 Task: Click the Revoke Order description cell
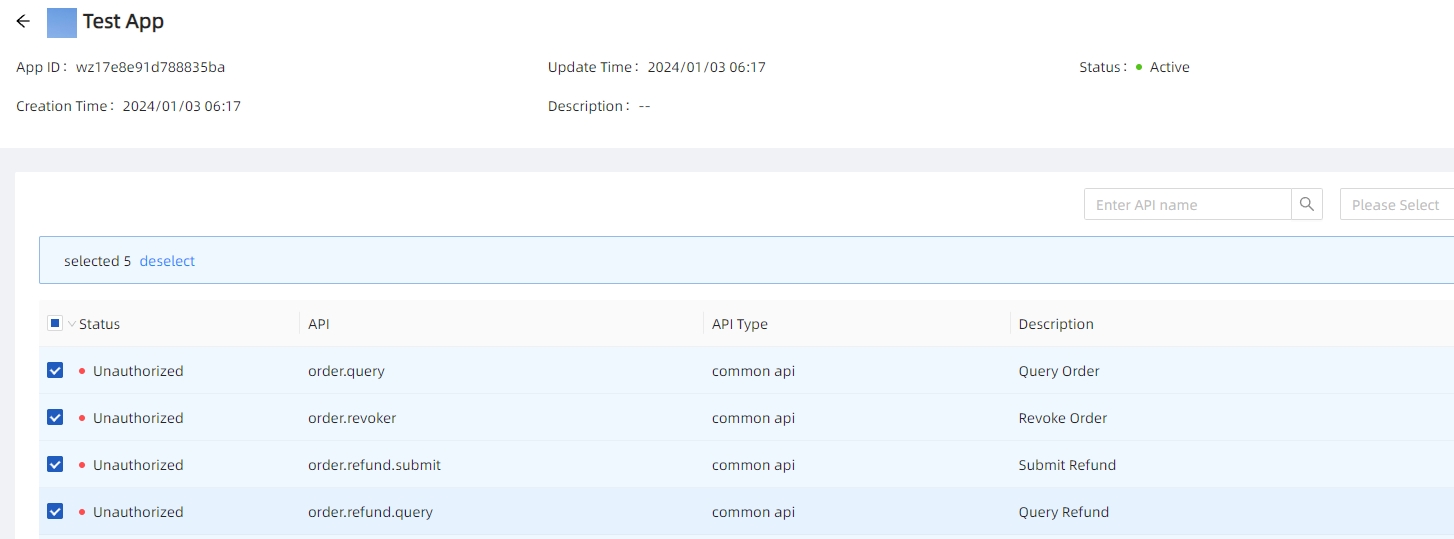coord(1063,418)
